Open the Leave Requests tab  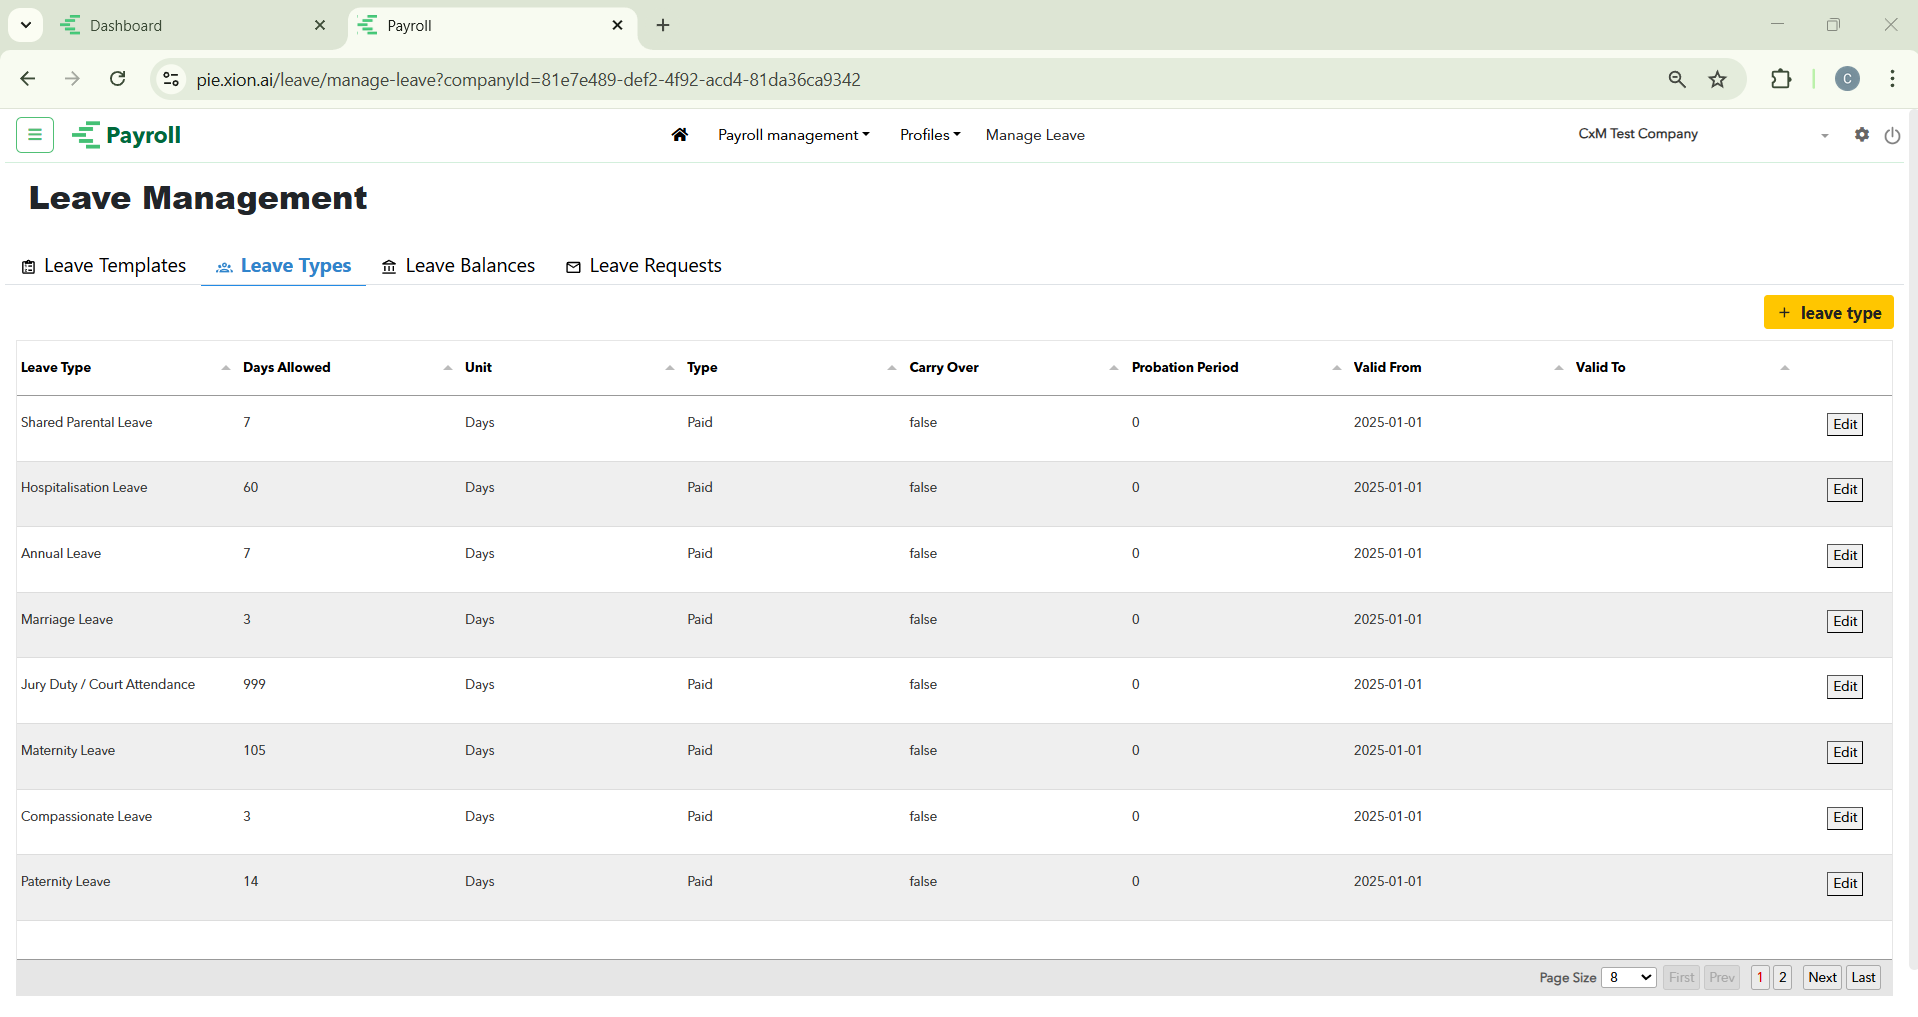tap(643, 266)
